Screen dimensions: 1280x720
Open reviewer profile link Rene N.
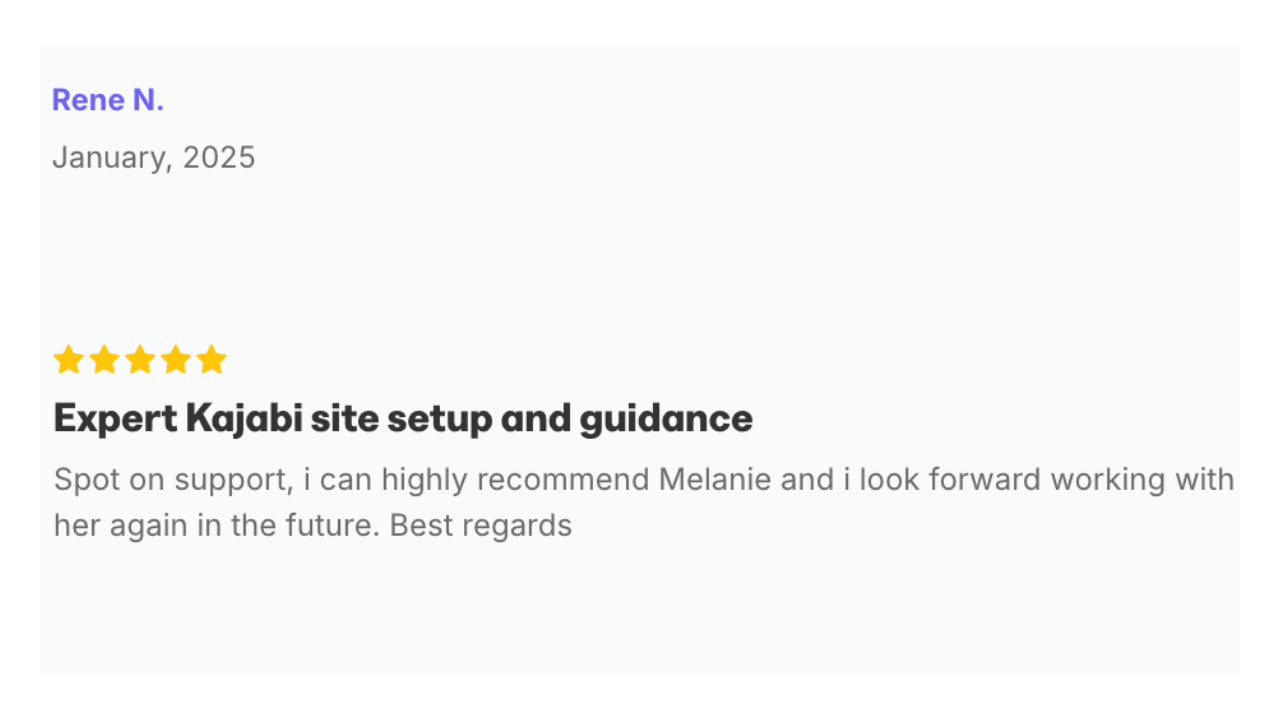coord(108,100)
